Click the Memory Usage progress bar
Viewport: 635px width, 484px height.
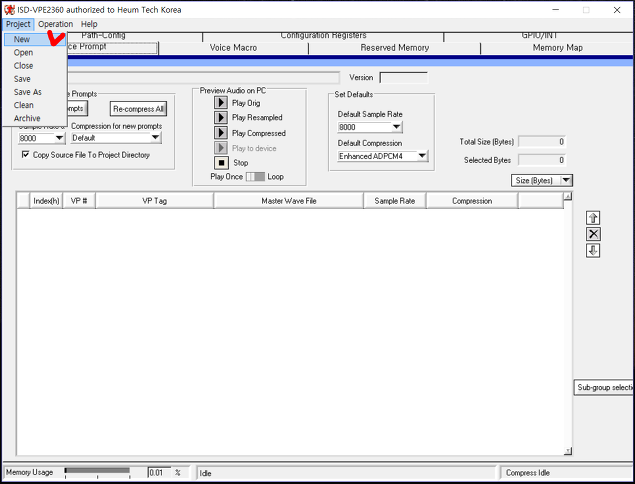97,471
